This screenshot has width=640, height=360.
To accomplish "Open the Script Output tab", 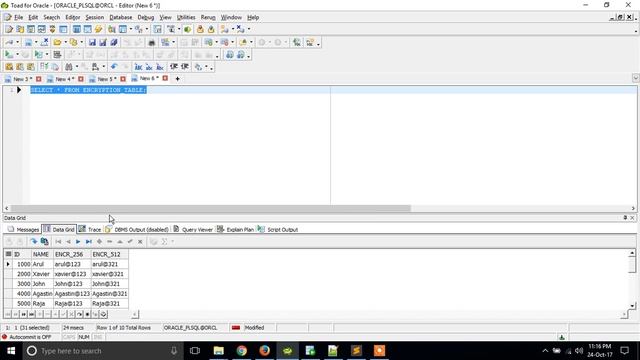I will tap(278, 229).
